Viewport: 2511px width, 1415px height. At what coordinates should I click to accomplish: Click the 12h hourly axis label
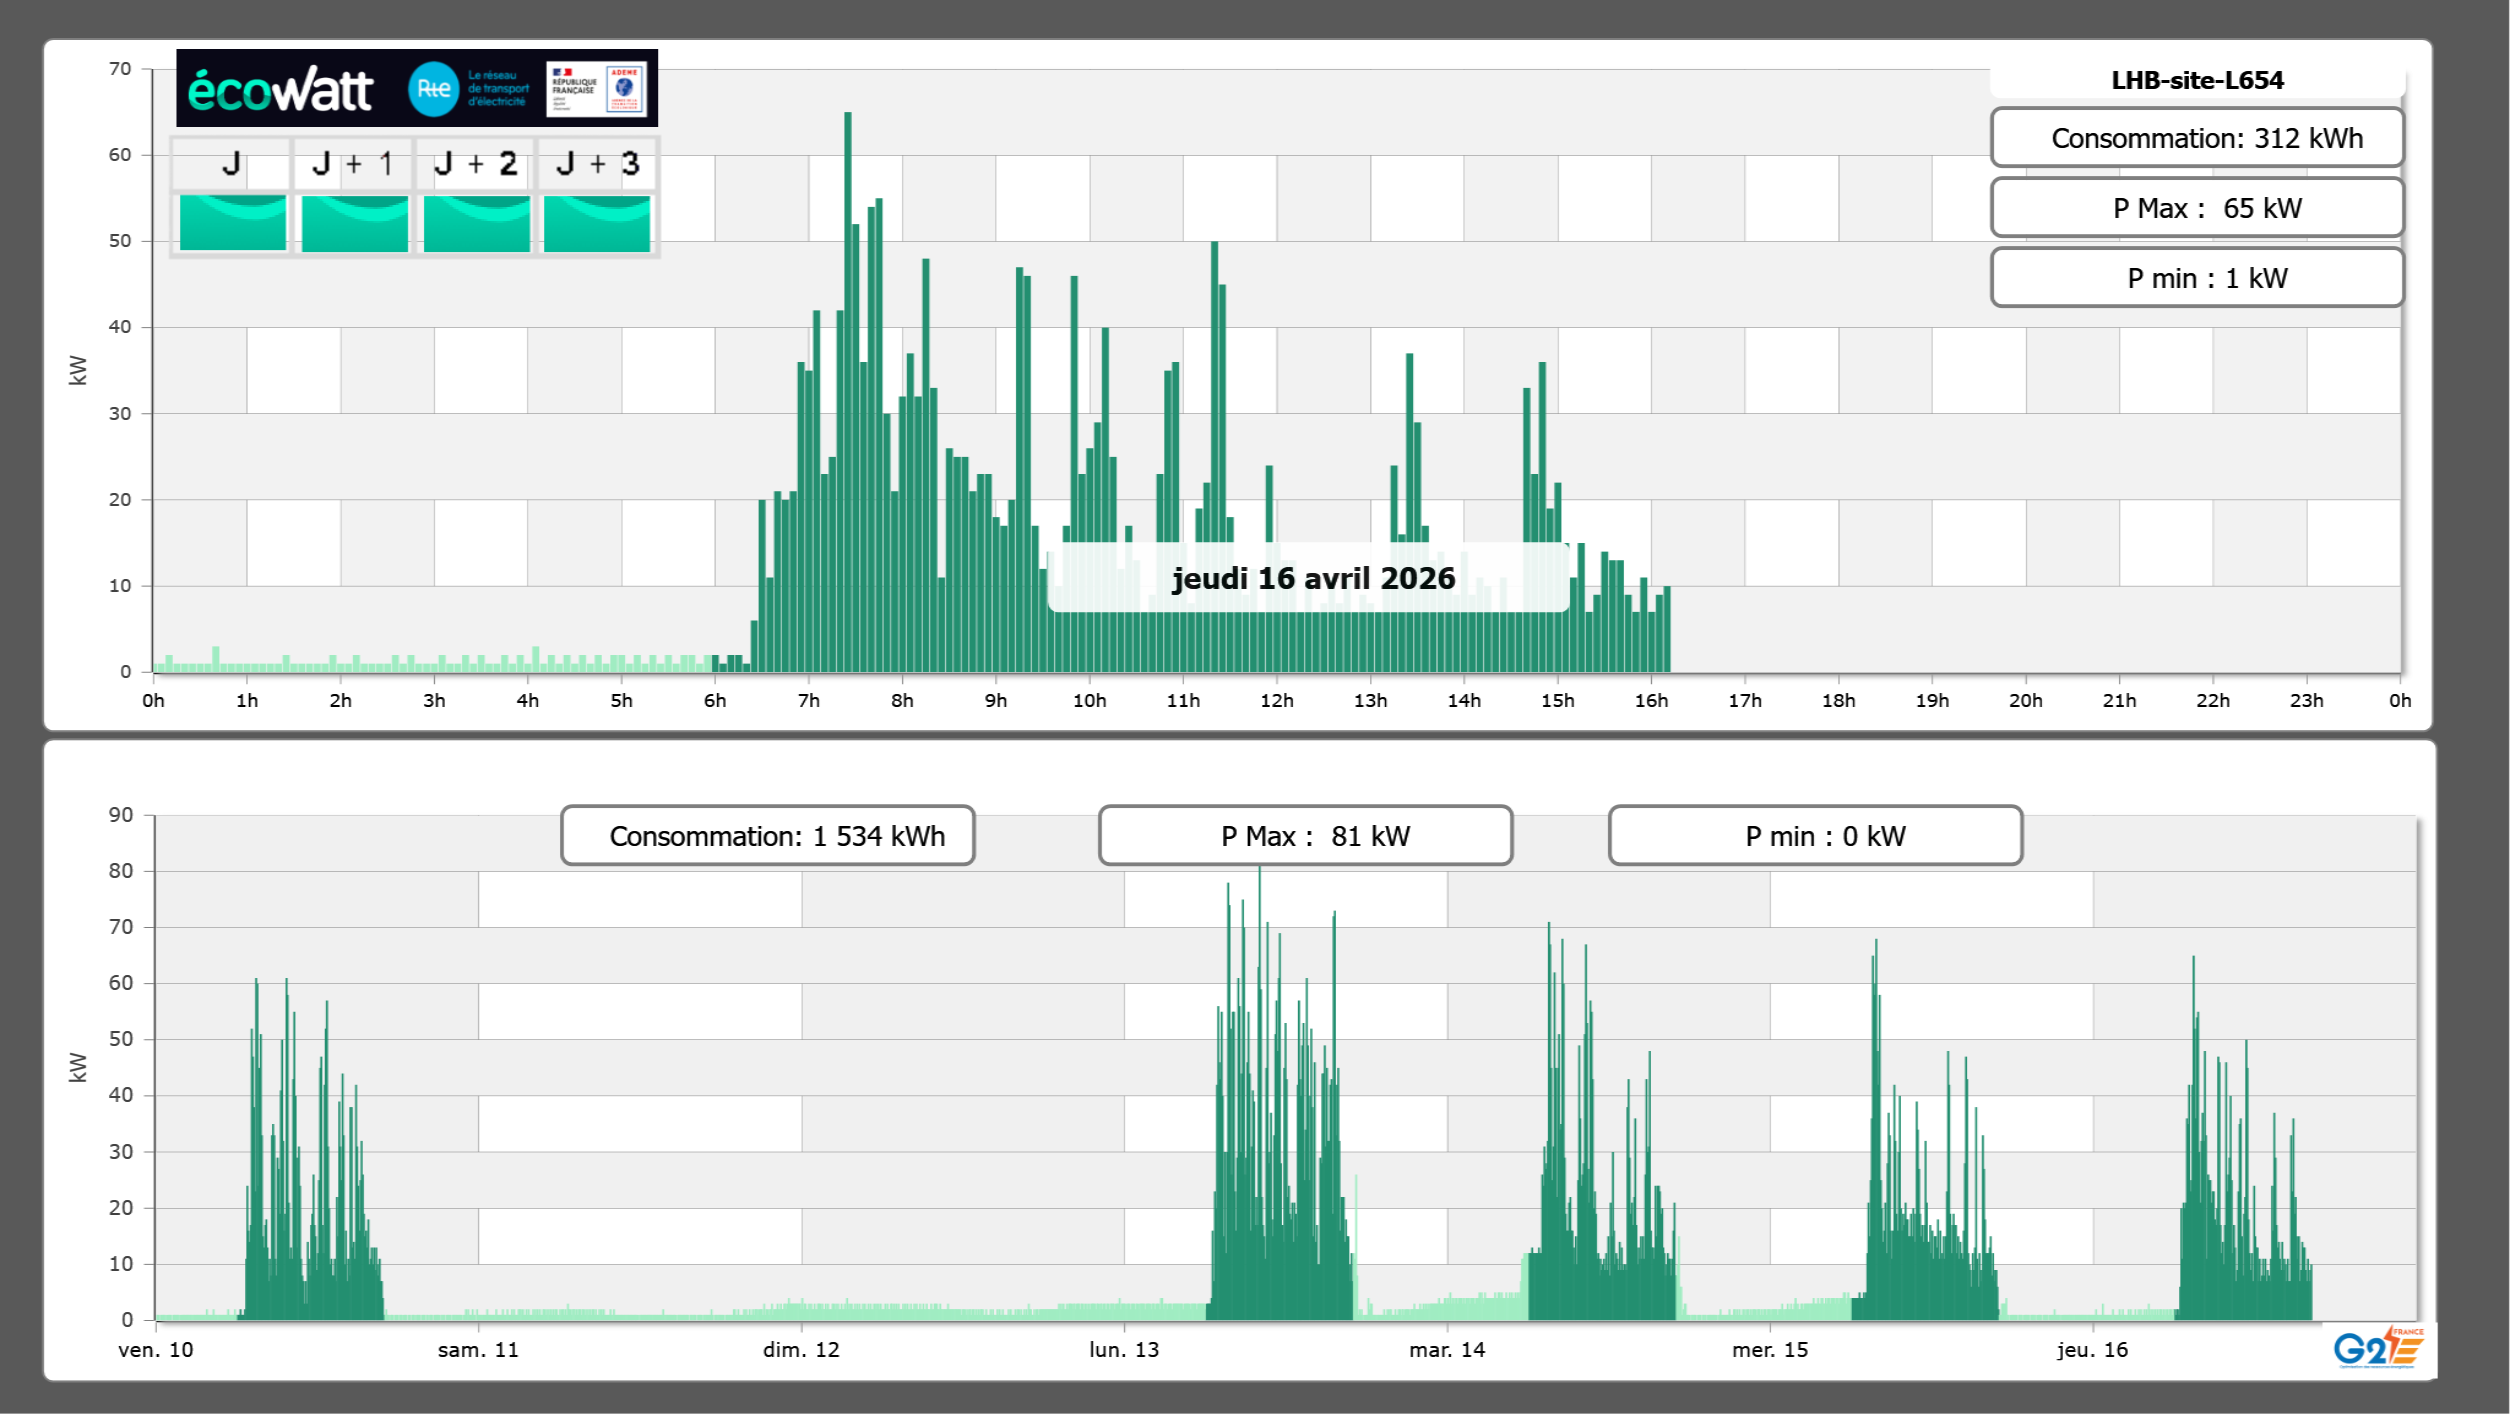point(1276,701)
